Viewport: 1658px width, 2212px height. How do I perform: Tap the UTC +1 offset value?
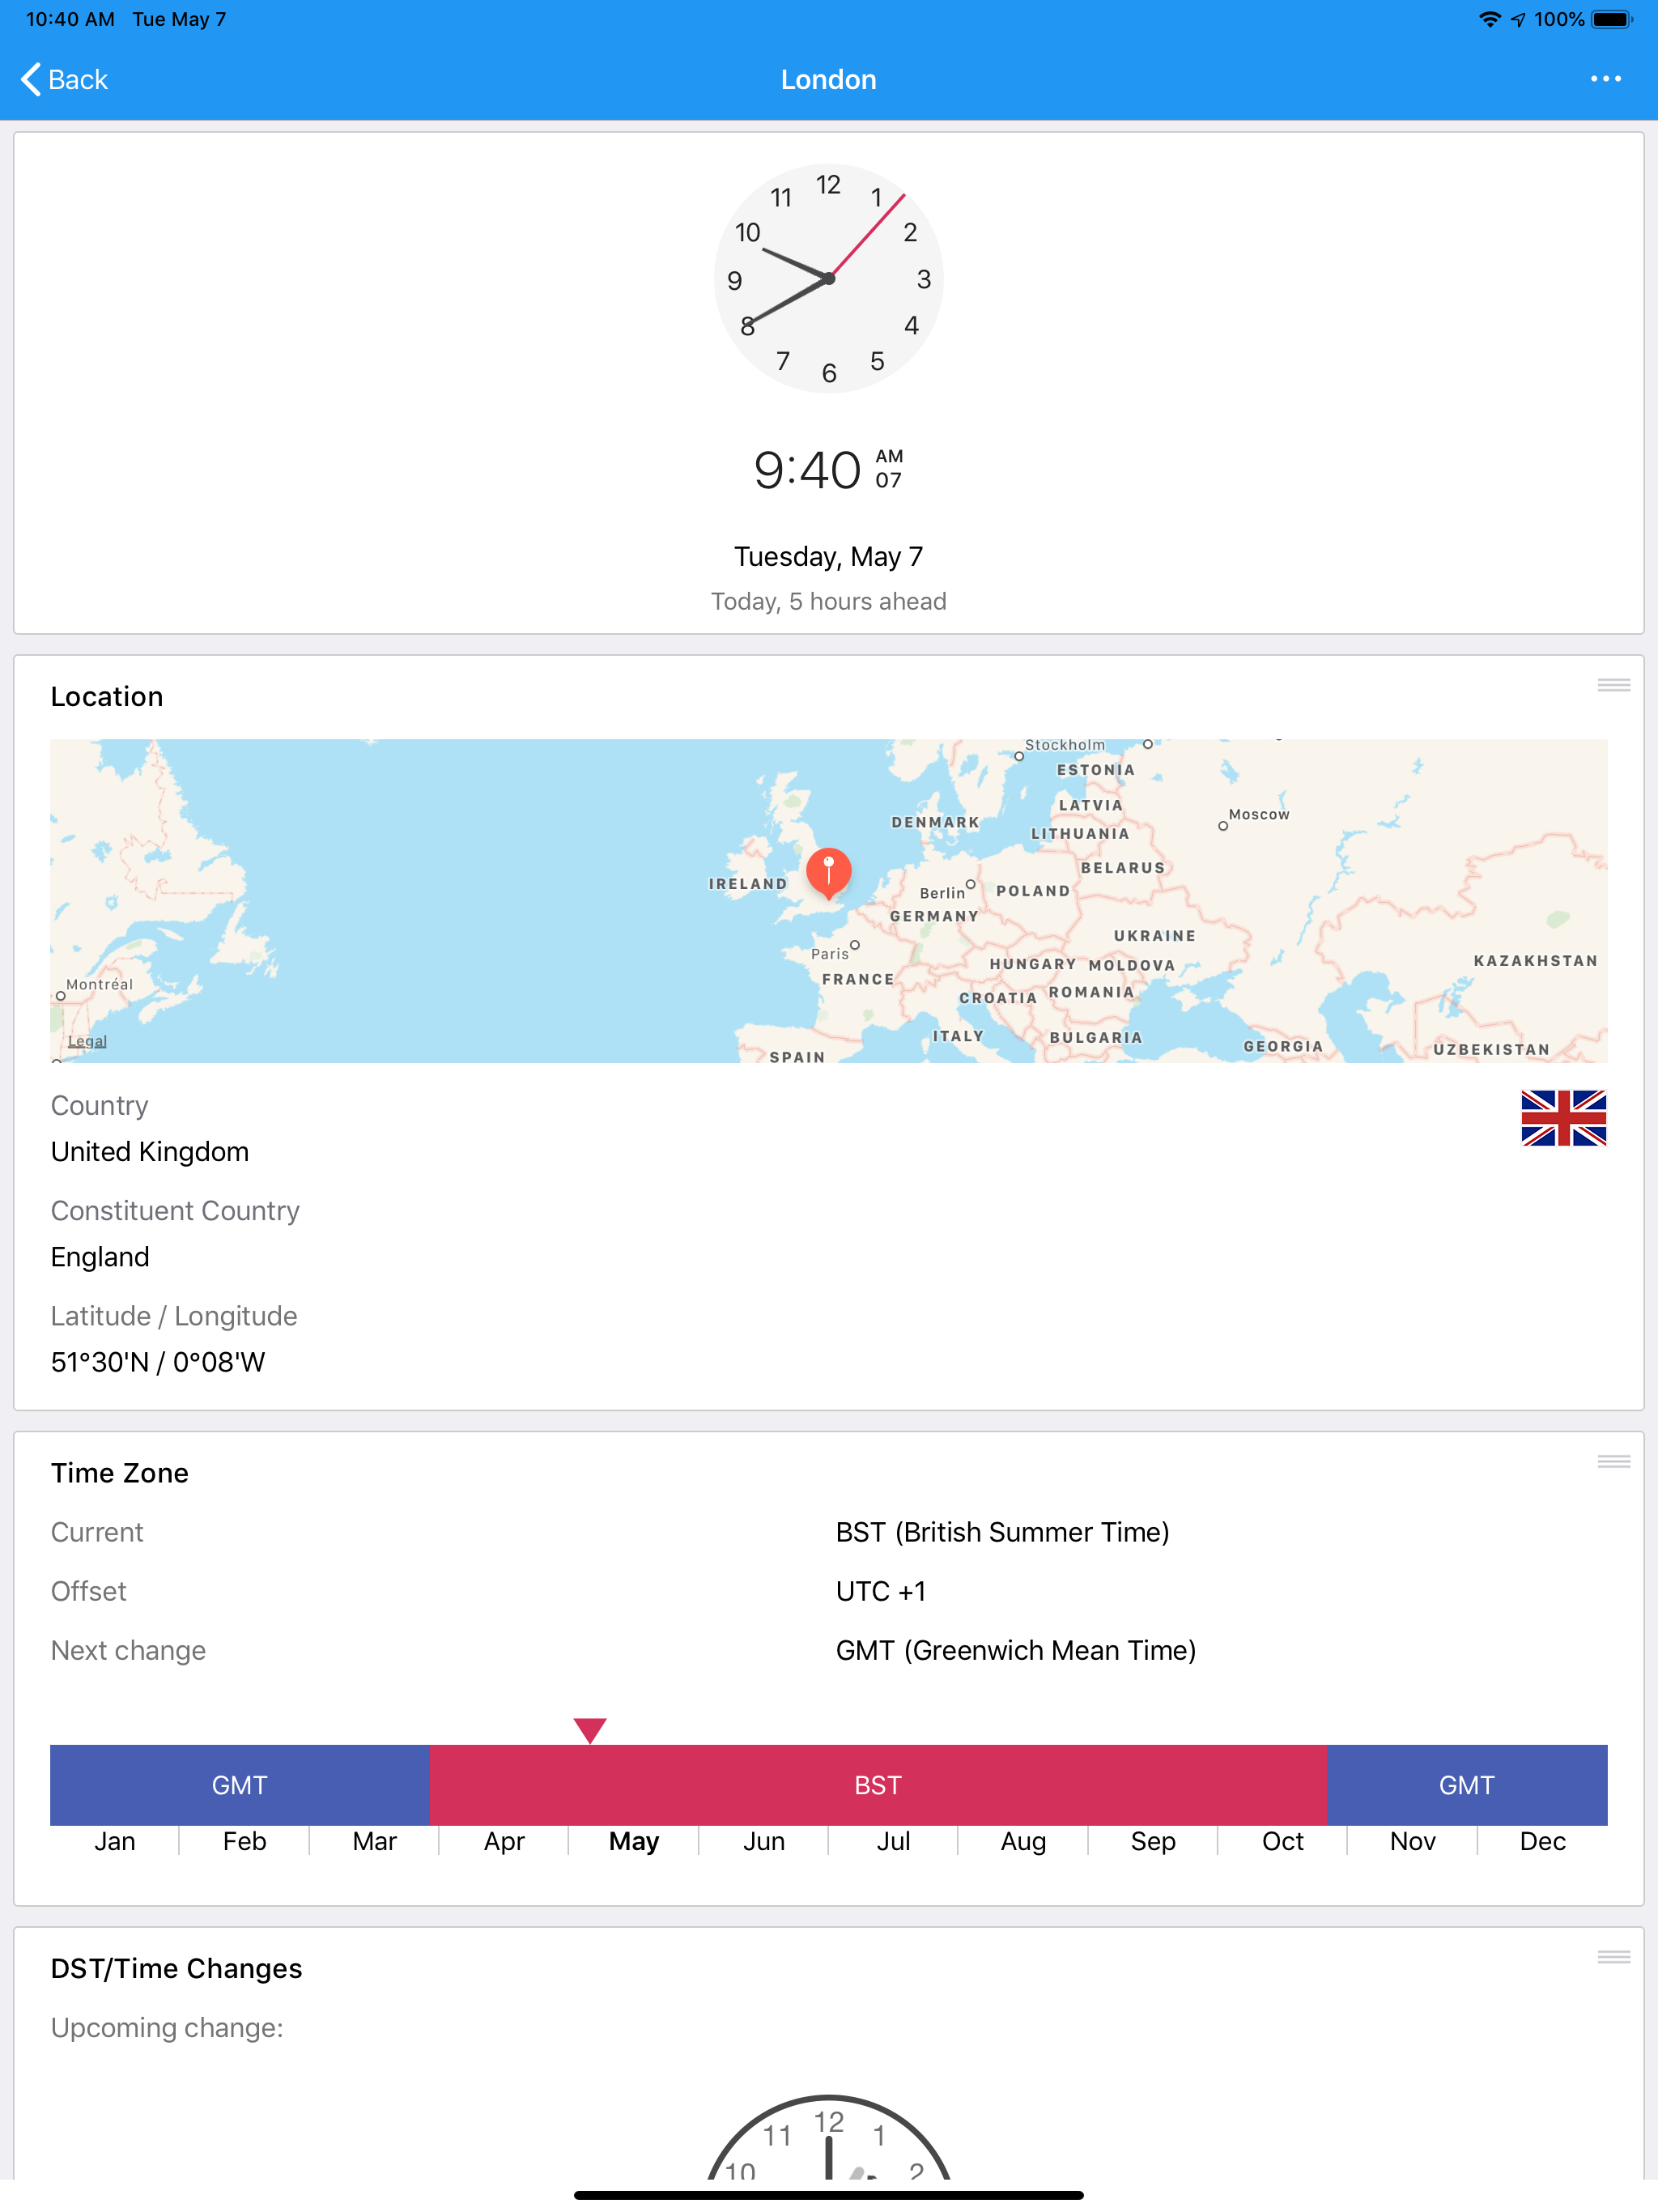881,1591
